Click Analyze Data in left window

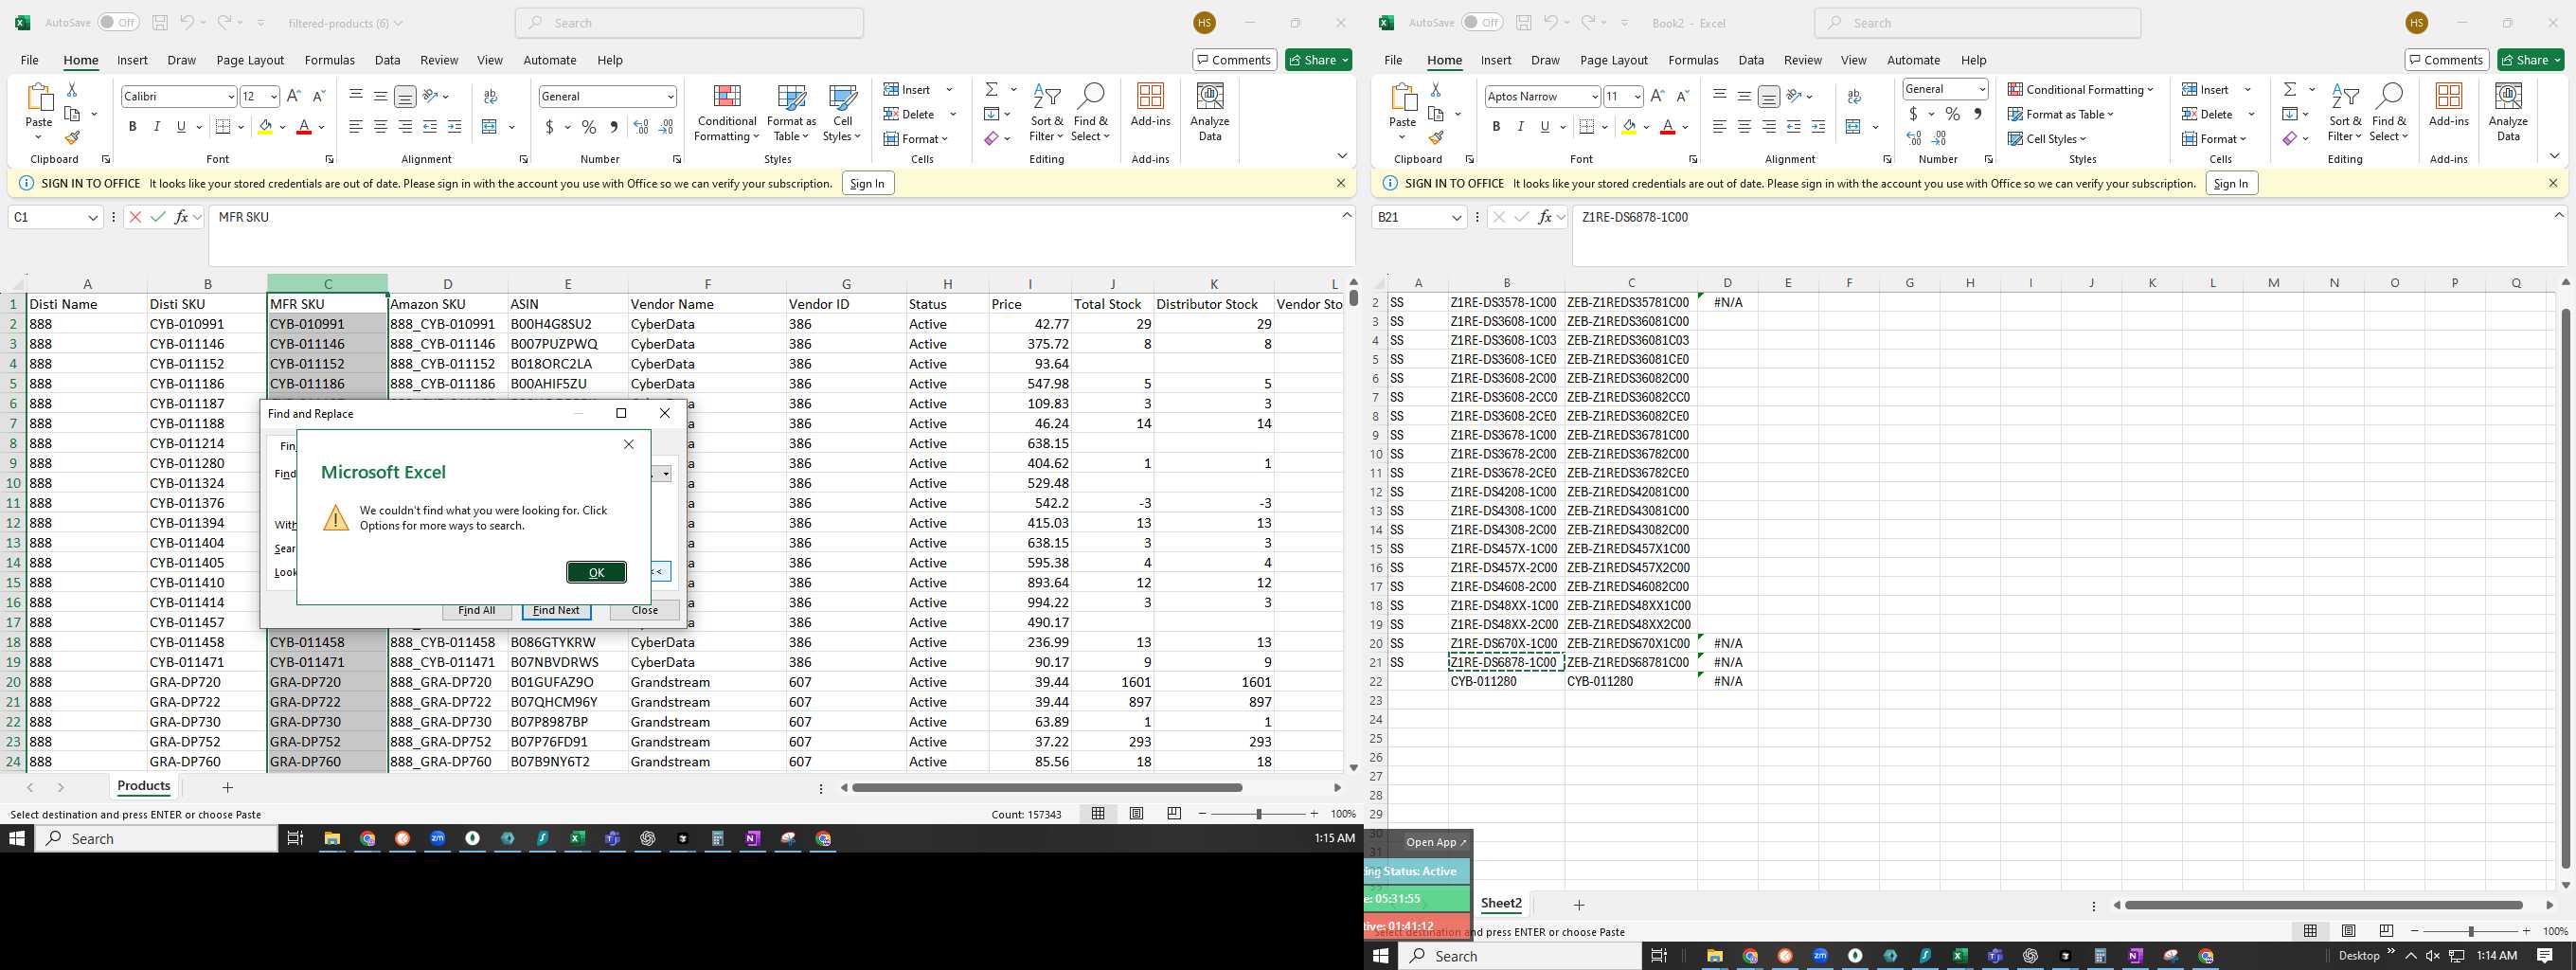click(x=1210, y=112)
